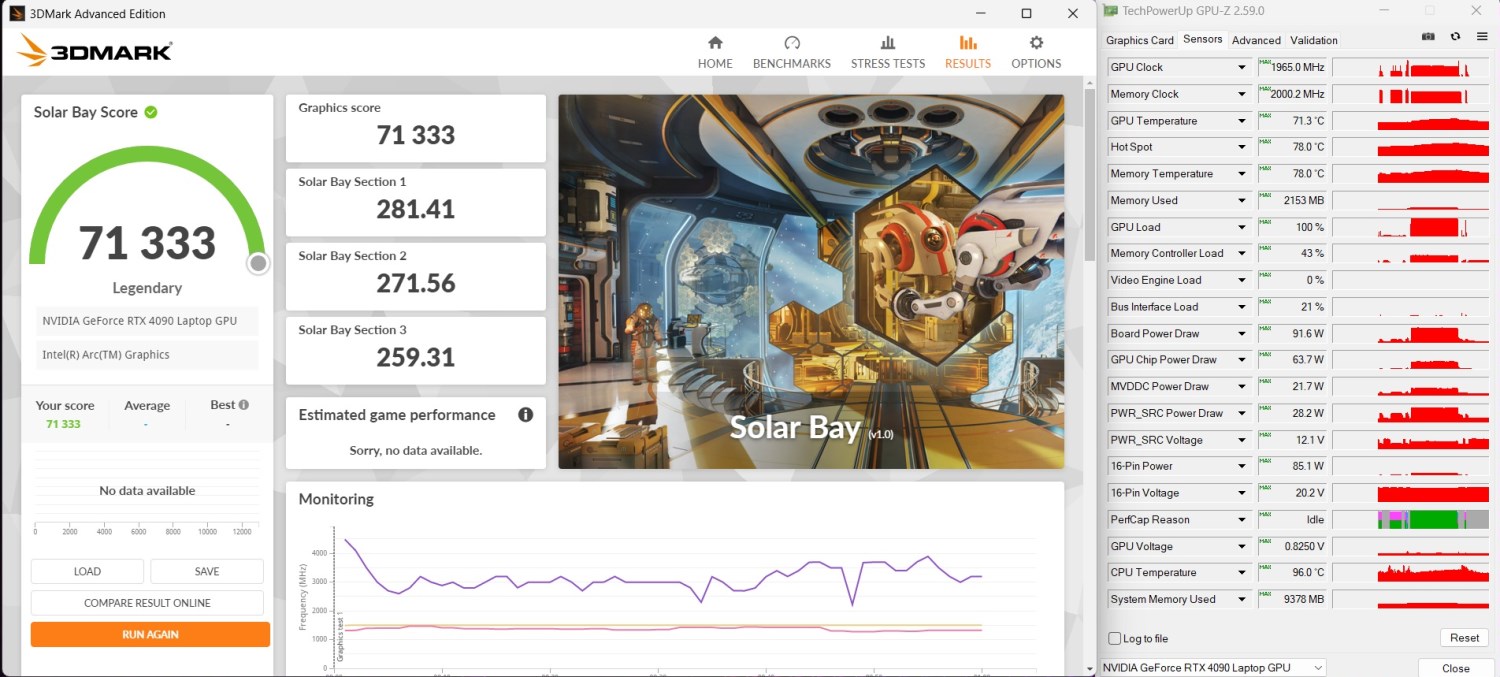The width and height of the screenshot is (1500, 677).
Task: Click info icon beside Estimated game performance
Action: coord(525,415)
